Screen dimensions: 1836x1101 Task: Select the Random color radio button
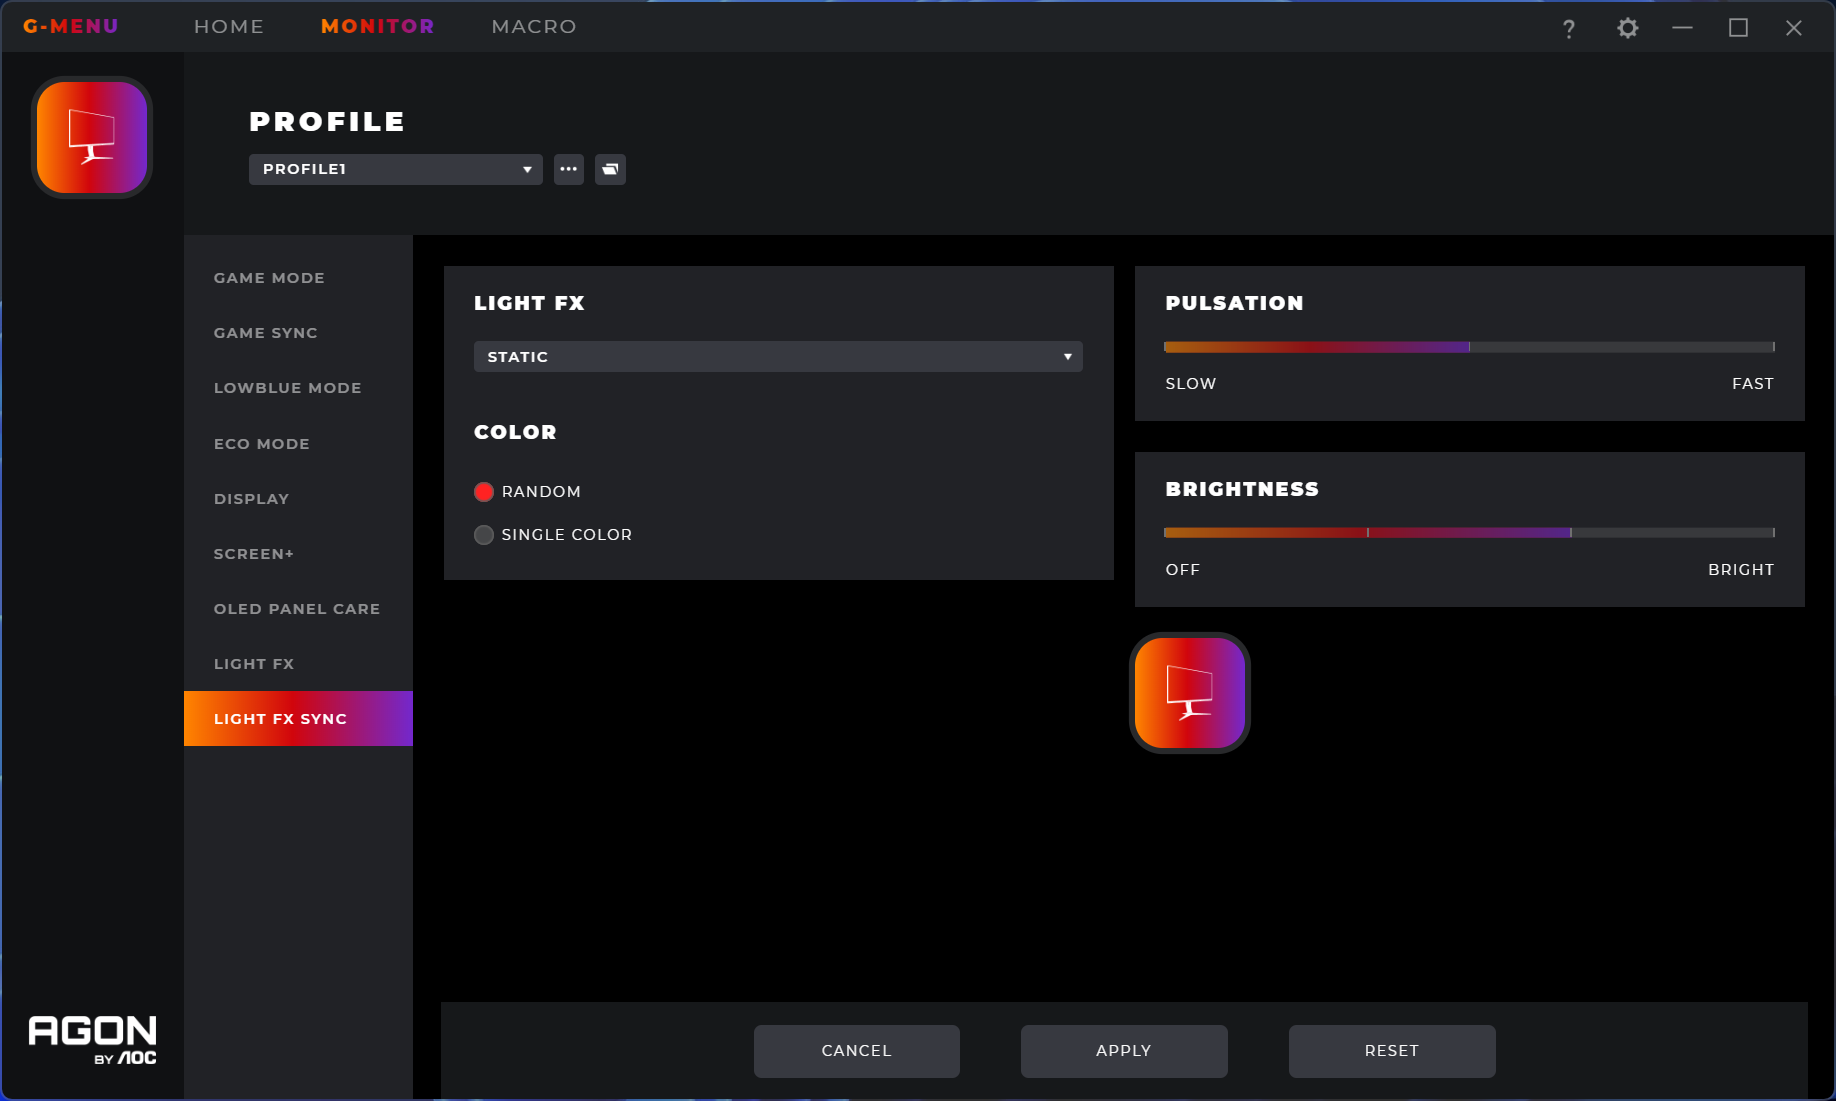[484, 492]
